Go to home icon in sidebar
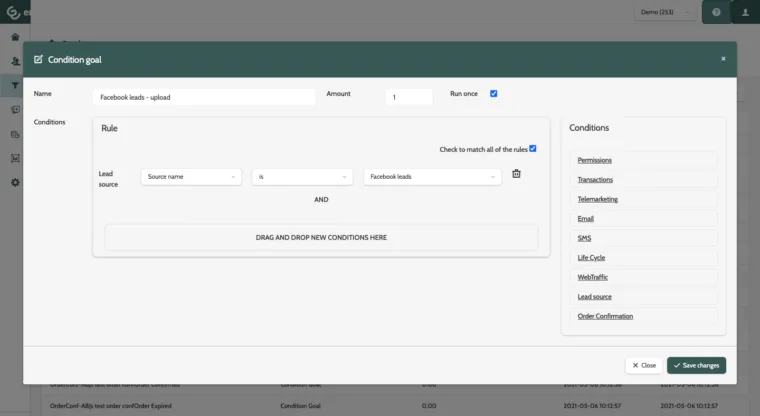 point(15,37)
